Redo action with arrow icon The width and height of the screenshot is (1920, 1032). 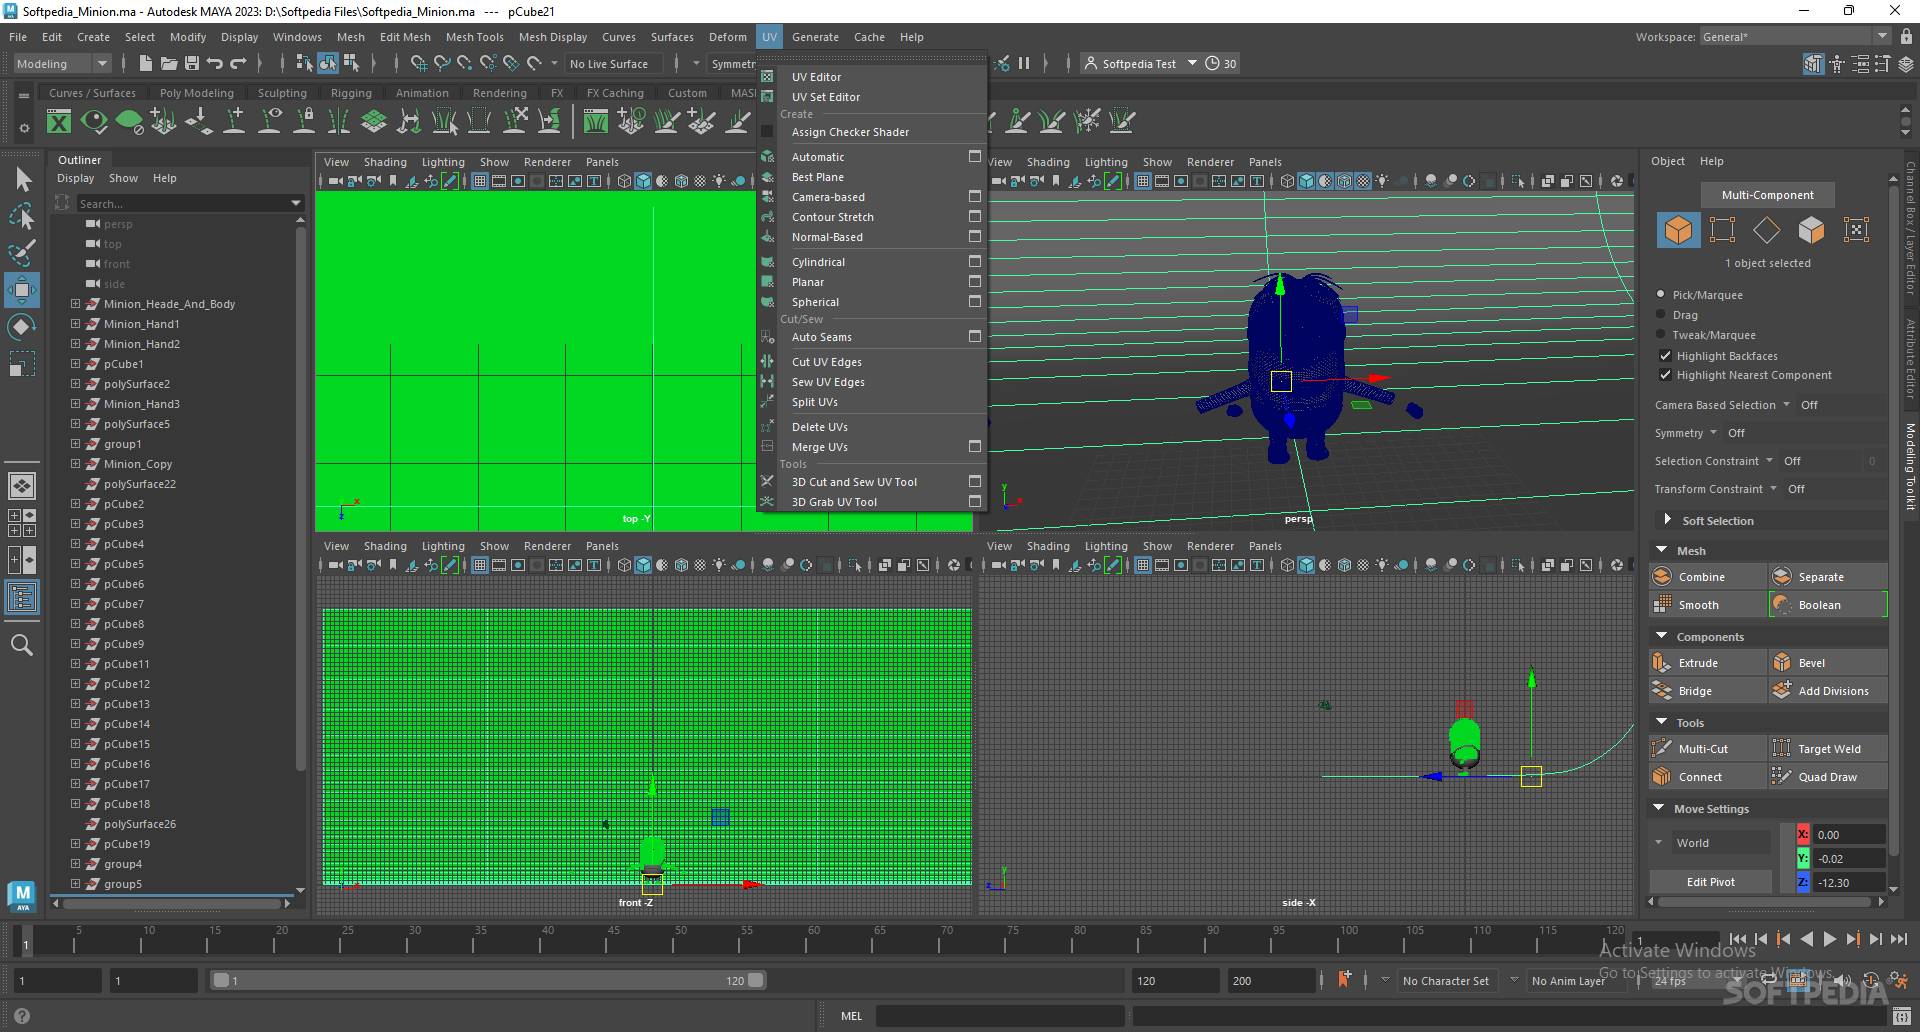(238, 63)
